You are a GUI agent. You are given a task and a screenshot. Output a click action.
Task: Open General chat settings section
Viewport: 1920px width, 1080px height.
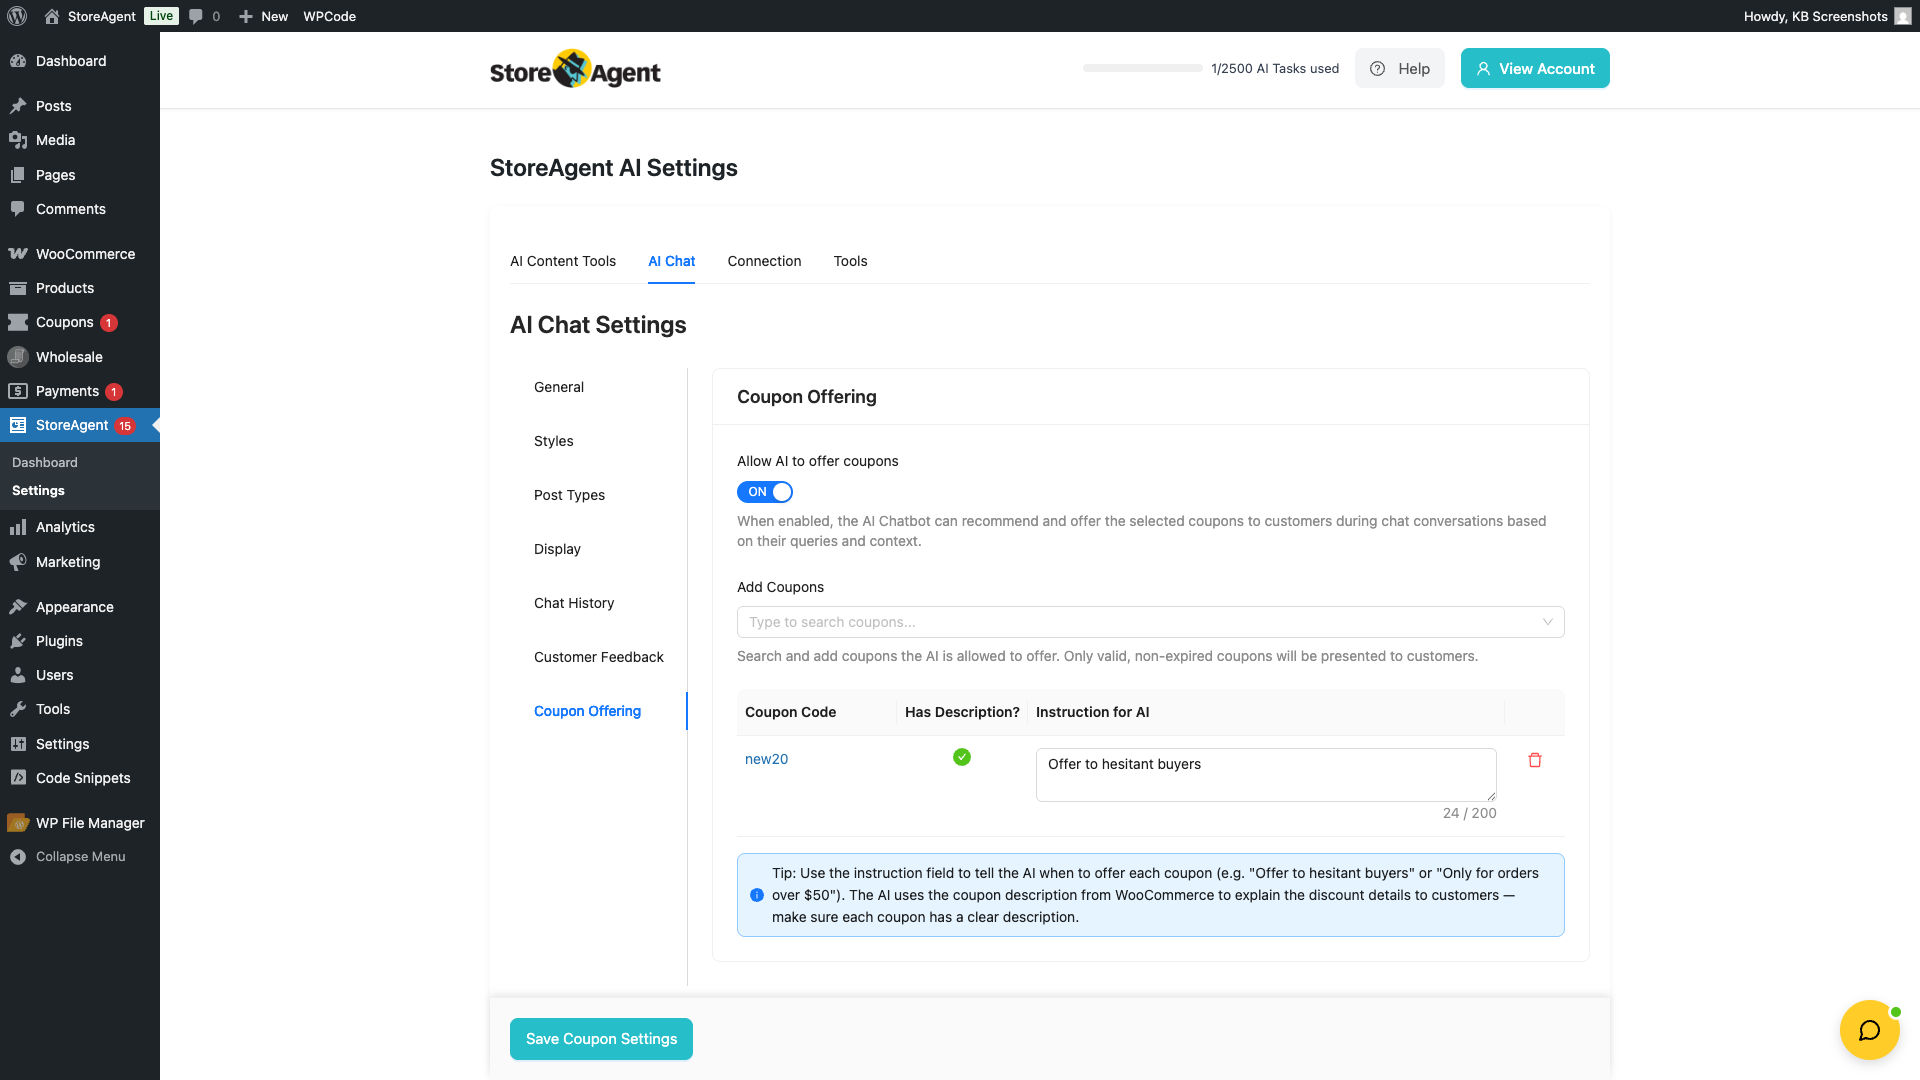(559, 387)
